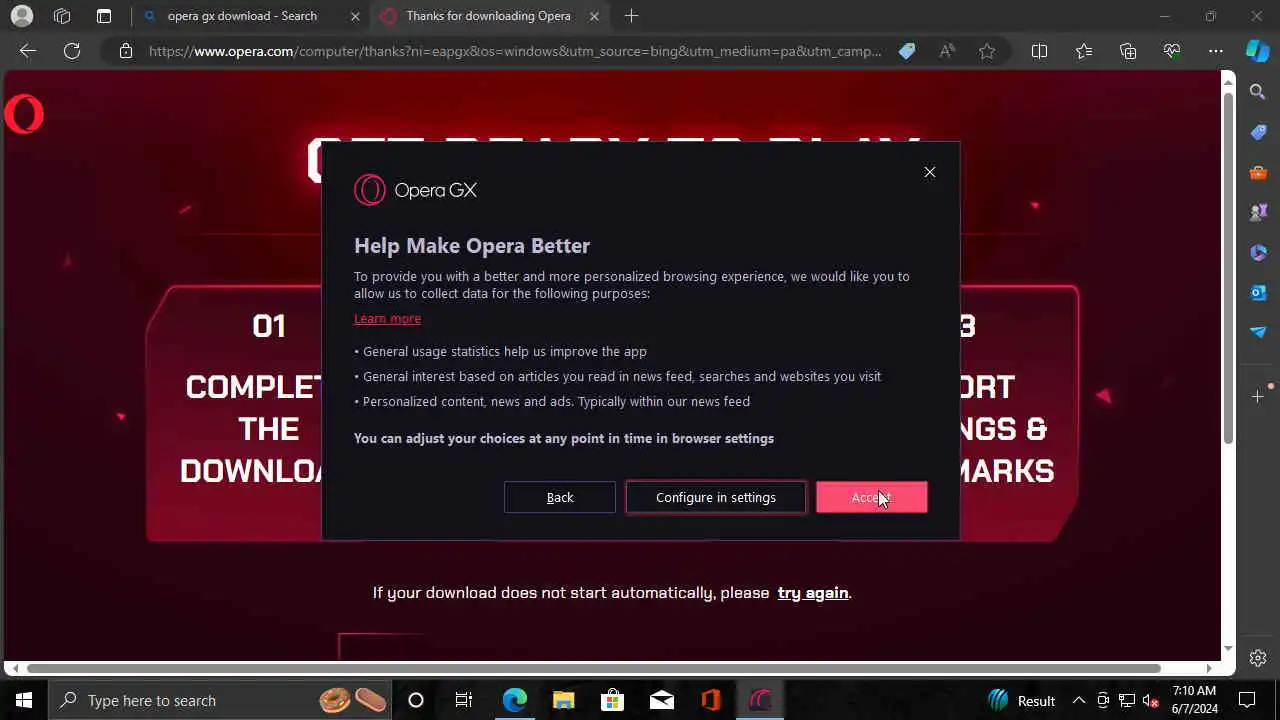Open Edge workspaces icon
The height and width of the screenshot is (720, 1280).
click(62, 16)
